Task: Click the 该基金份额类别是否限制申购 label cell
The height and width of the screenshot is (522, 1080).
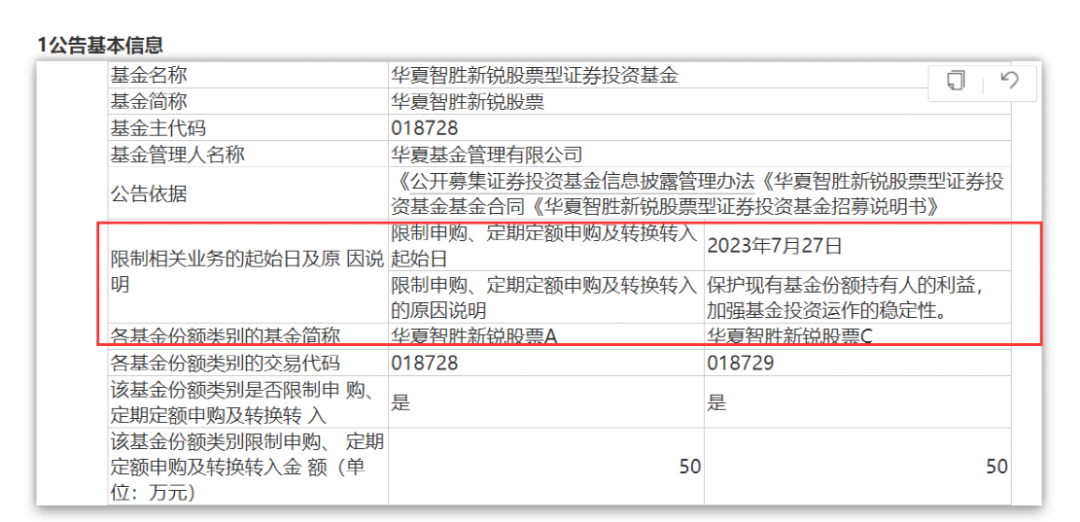Action: [x=248, y=402]
